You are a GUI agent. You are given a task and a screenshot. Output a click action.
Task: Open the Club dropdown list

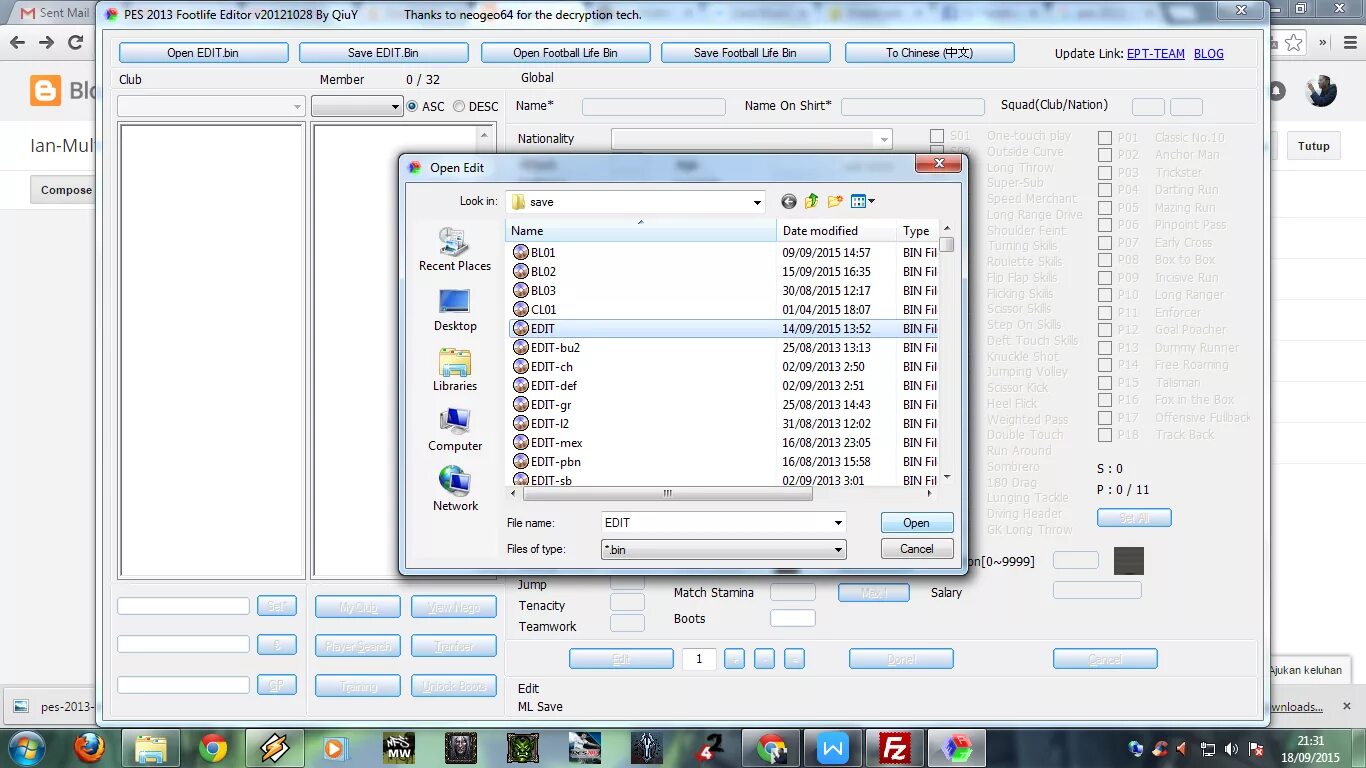[x=297, y=106]
